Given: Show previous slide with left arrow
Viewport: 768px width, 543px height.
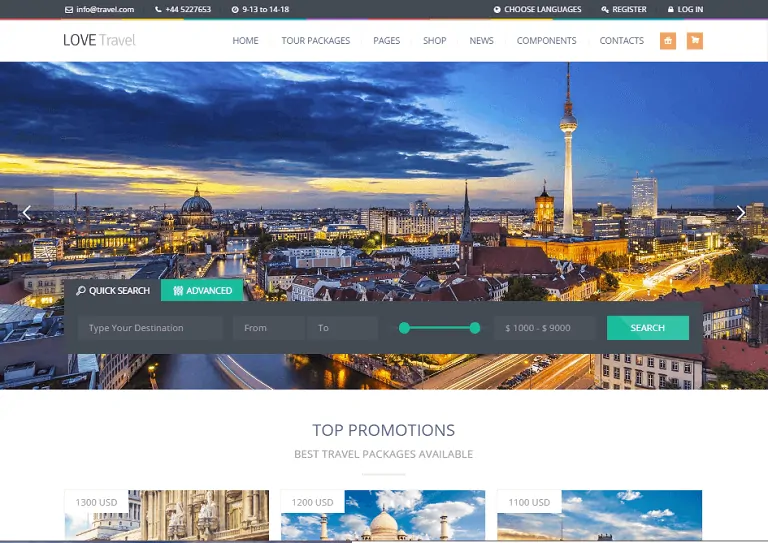Looking at the screenshot, I should (27, 212).
